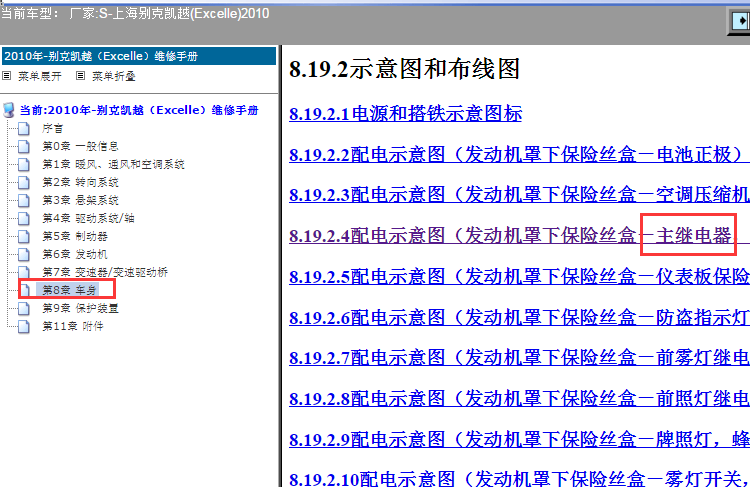Viewport: 750px width, 487px height.
Task: Open 第1章 暖风、通风和空调系统 chapter
Action: coord(113,165)
